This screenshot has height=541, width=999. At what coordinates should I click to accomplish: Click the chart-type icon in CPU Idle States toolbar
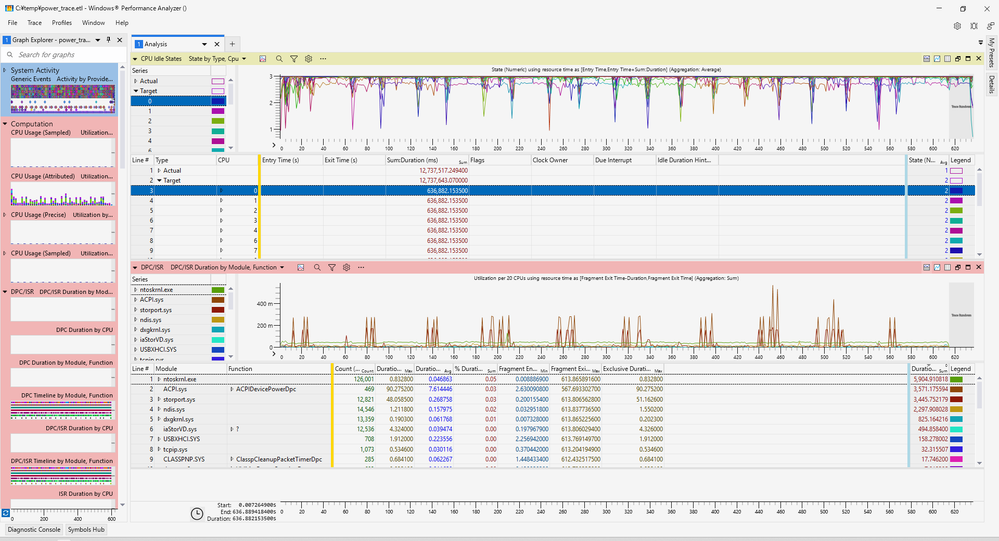pyautogui.click(x=262, y=59)
